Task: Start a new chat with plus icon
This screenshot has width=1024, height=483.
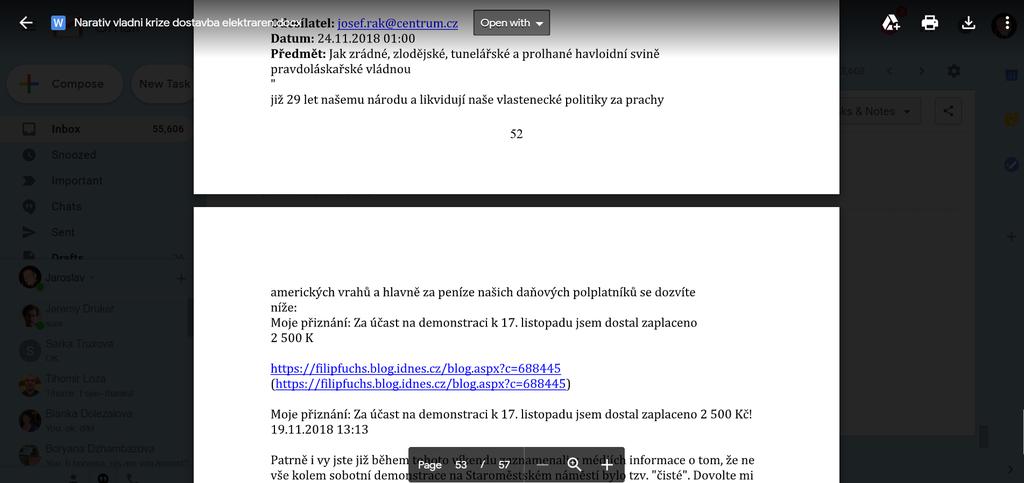Action: (181, 279)
